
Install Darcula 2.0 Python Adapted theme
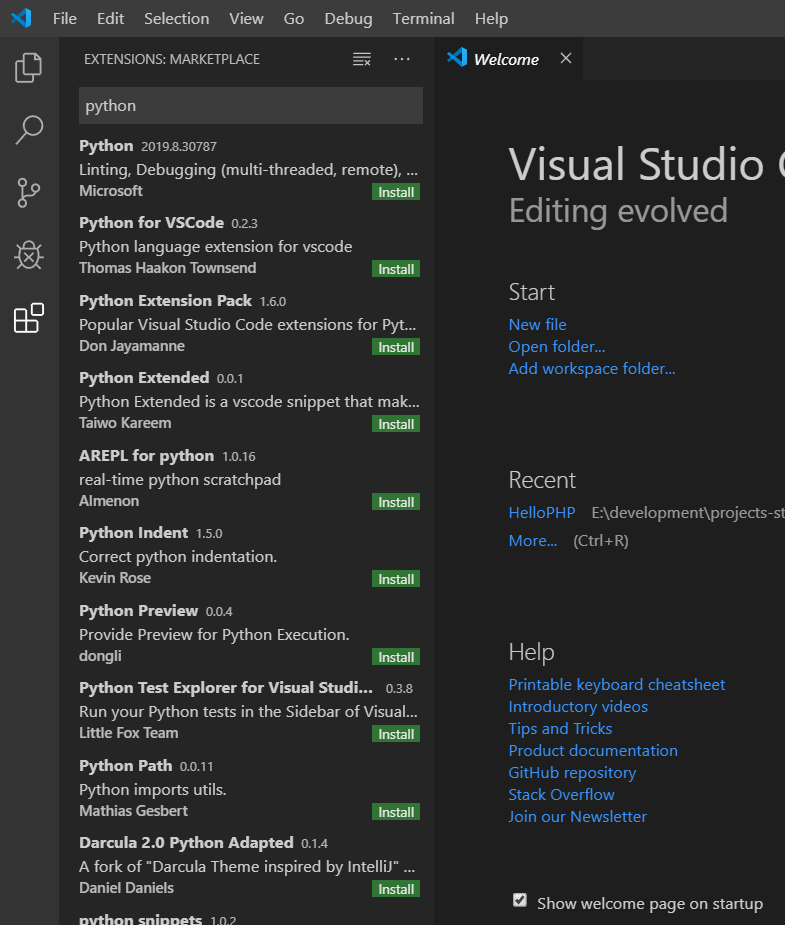point(396,890)
